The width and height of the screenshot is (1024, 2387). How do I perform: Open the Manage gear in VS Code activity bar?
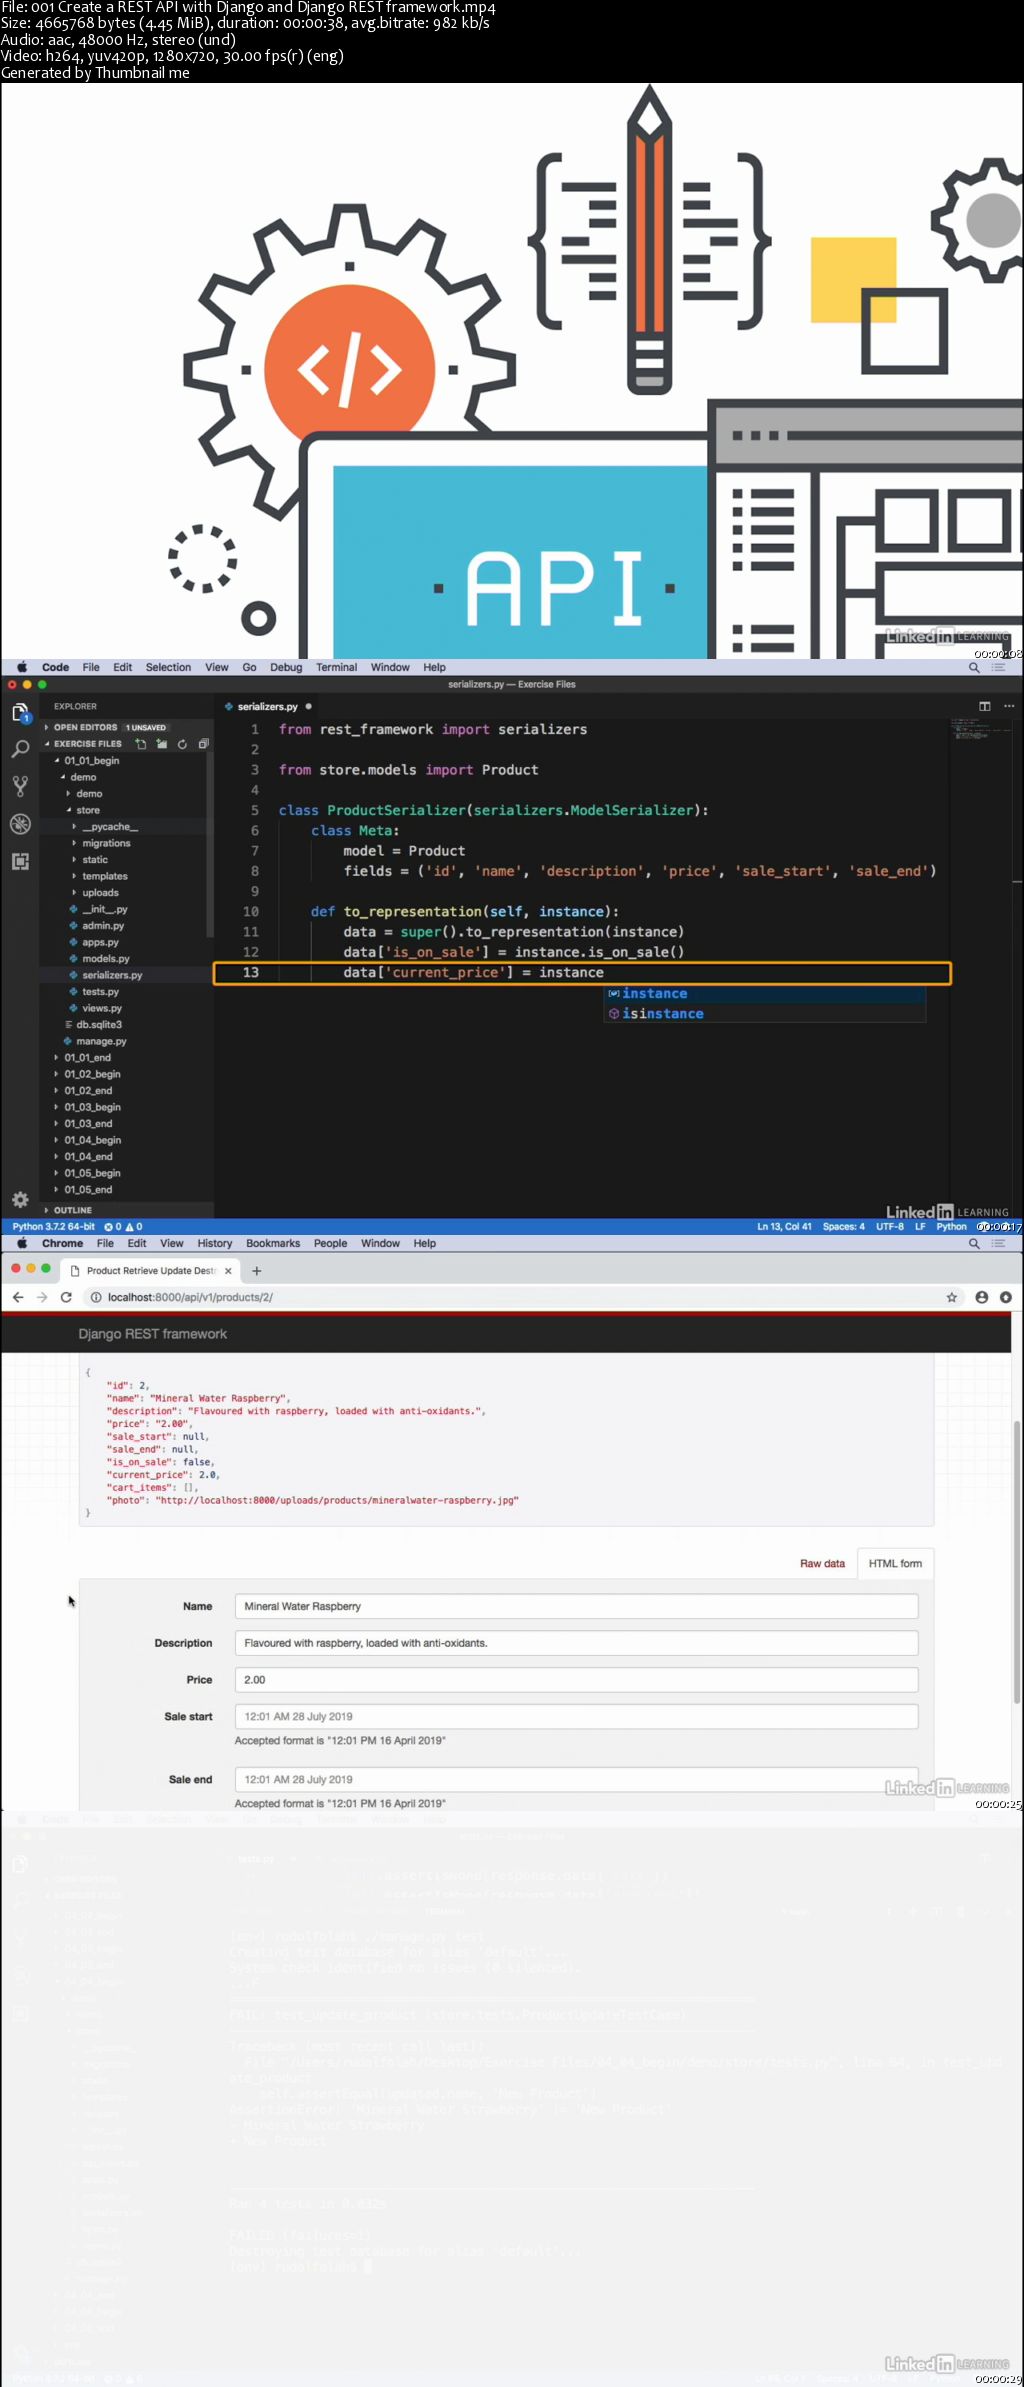[20, 1199]
